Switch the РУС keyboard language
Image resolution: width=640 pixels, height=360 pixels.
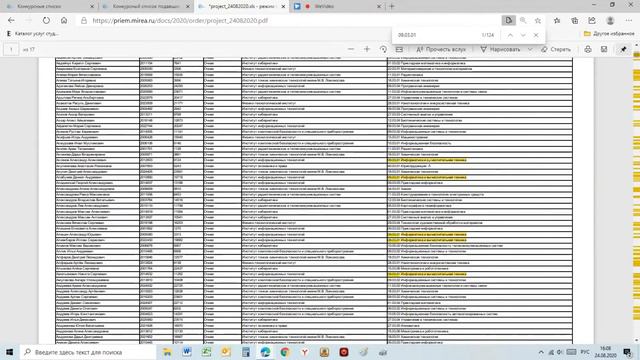pyautogui.click(x=585, y=352)
